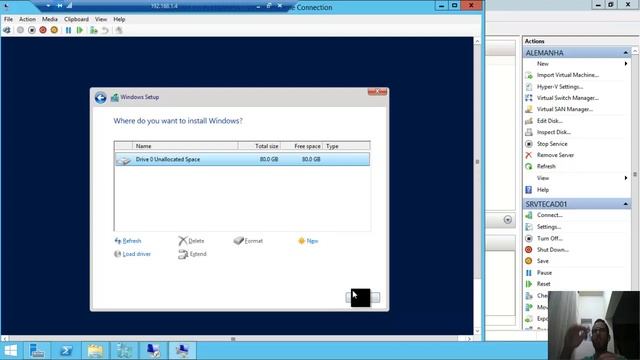The height and width of the screenshot is (360, 640).
Task: Open the File menu
Action: click(x=8, y=19)
